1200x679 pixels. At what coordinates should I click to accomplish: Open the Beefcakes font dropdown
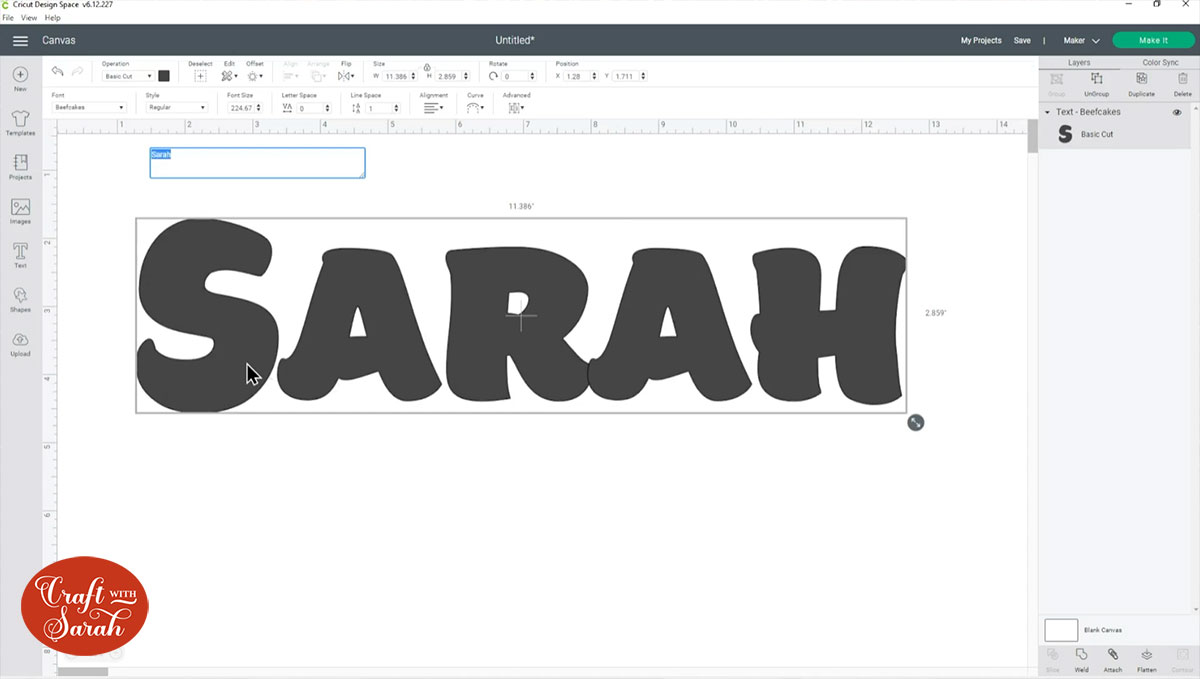click(x=88, y=106)
